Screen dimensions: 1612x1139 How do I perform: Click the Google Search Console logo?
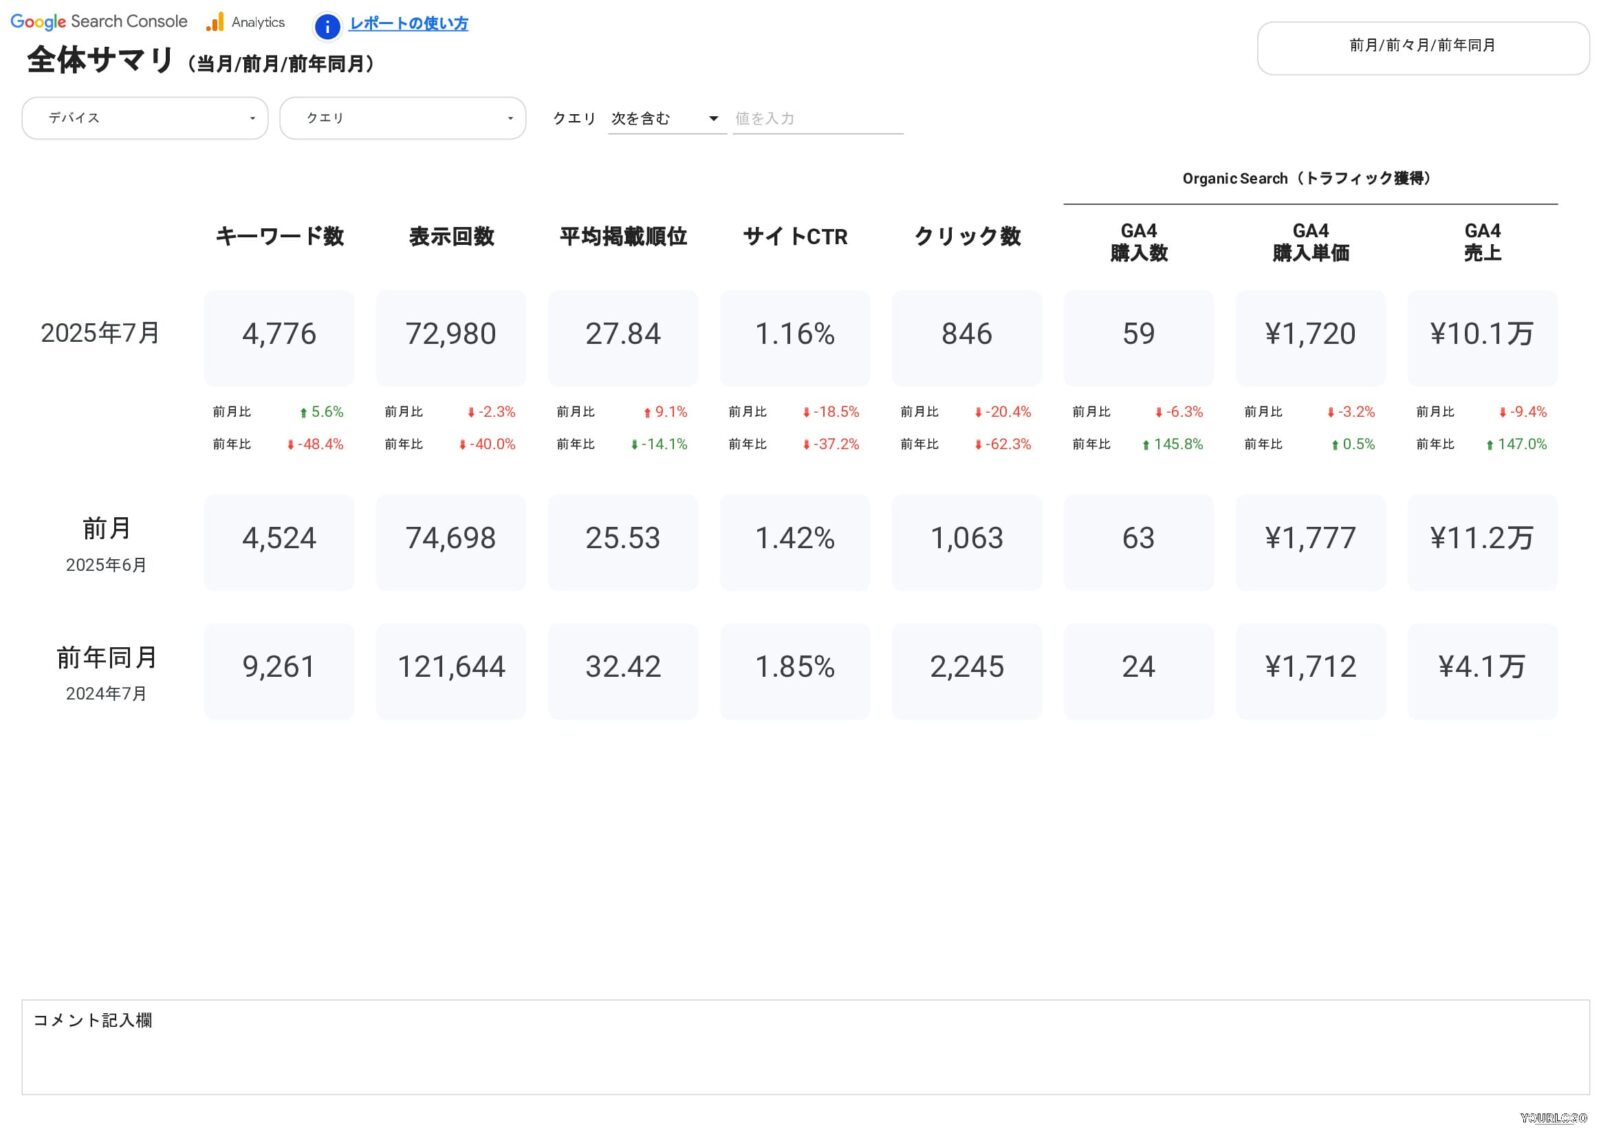point(99,22)
